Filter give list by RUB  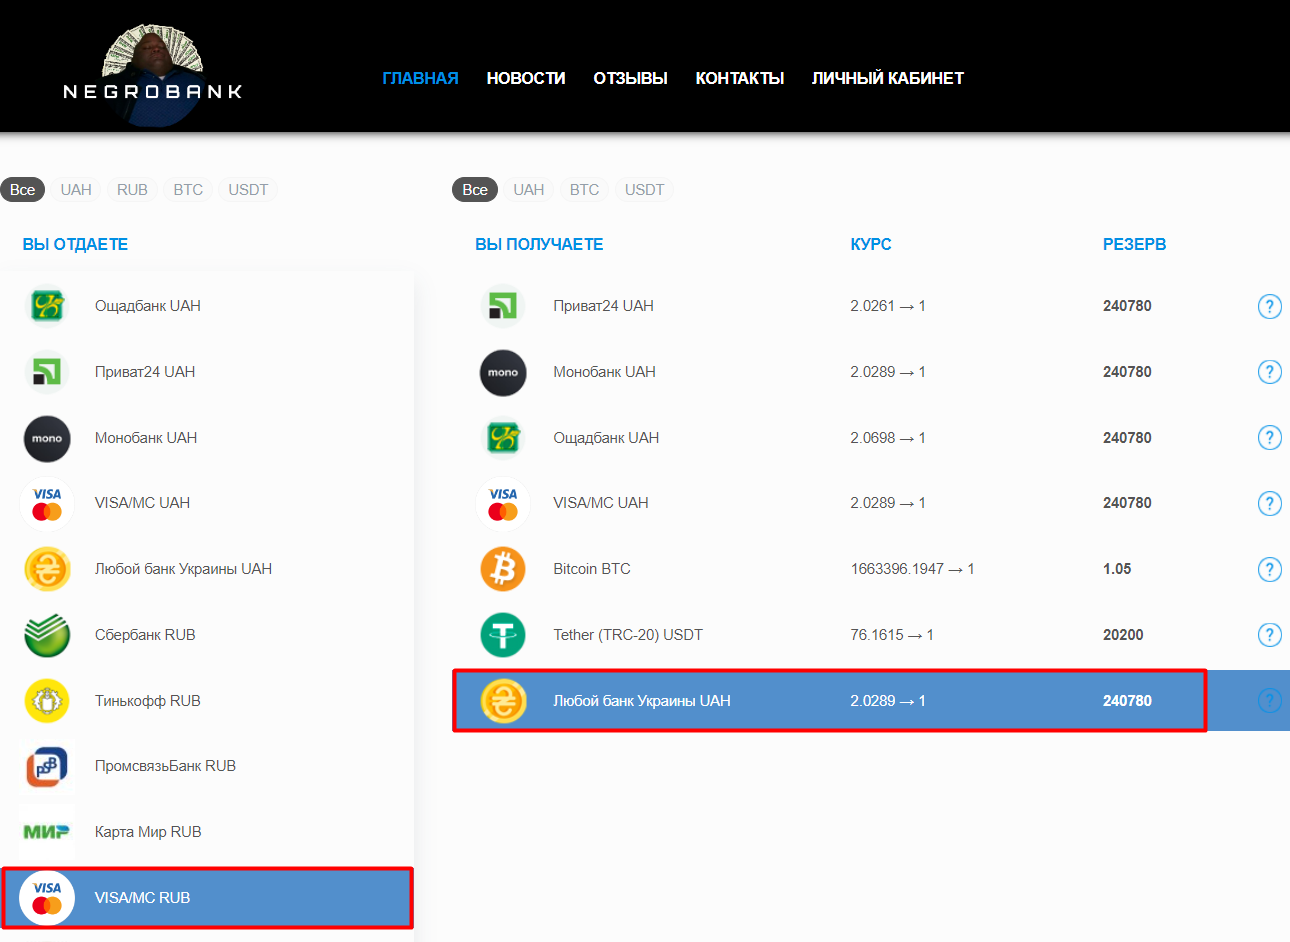pos(132,190)
